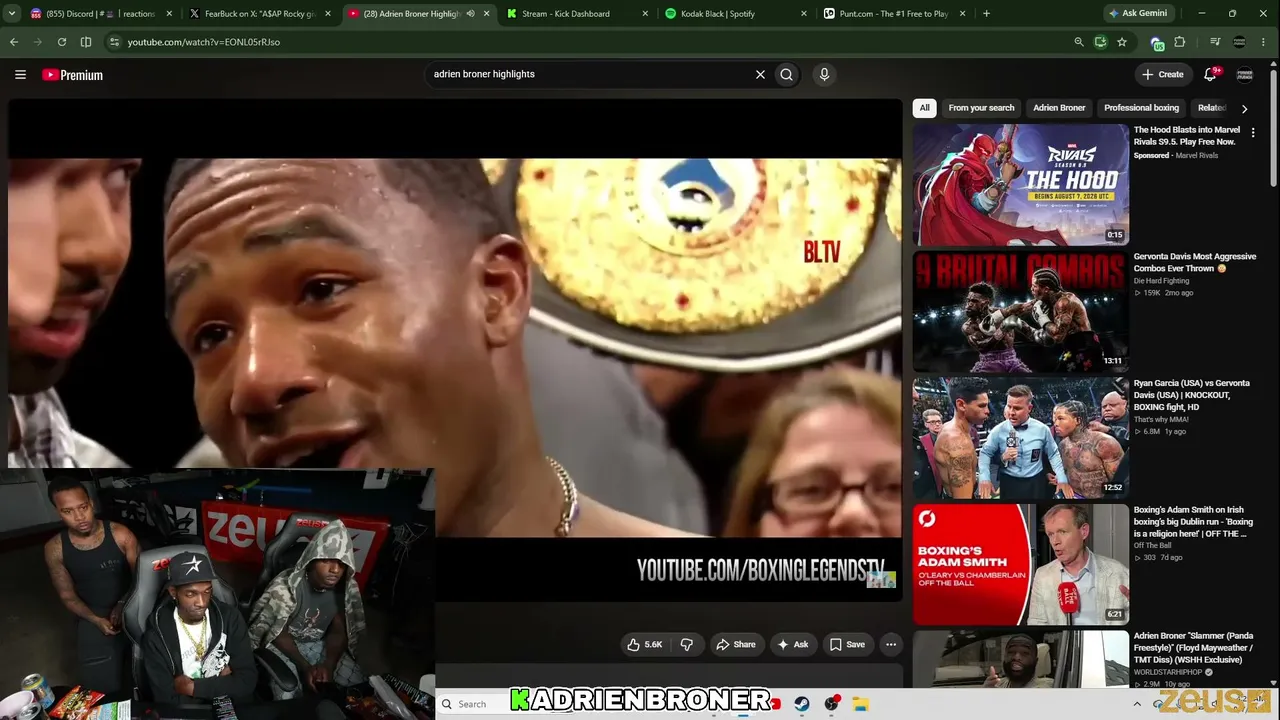Open 'Boxing's Adam Smith on Irish boxing' title
This screenshot has width=1280, height=720.
click(x=1193, y=521)
